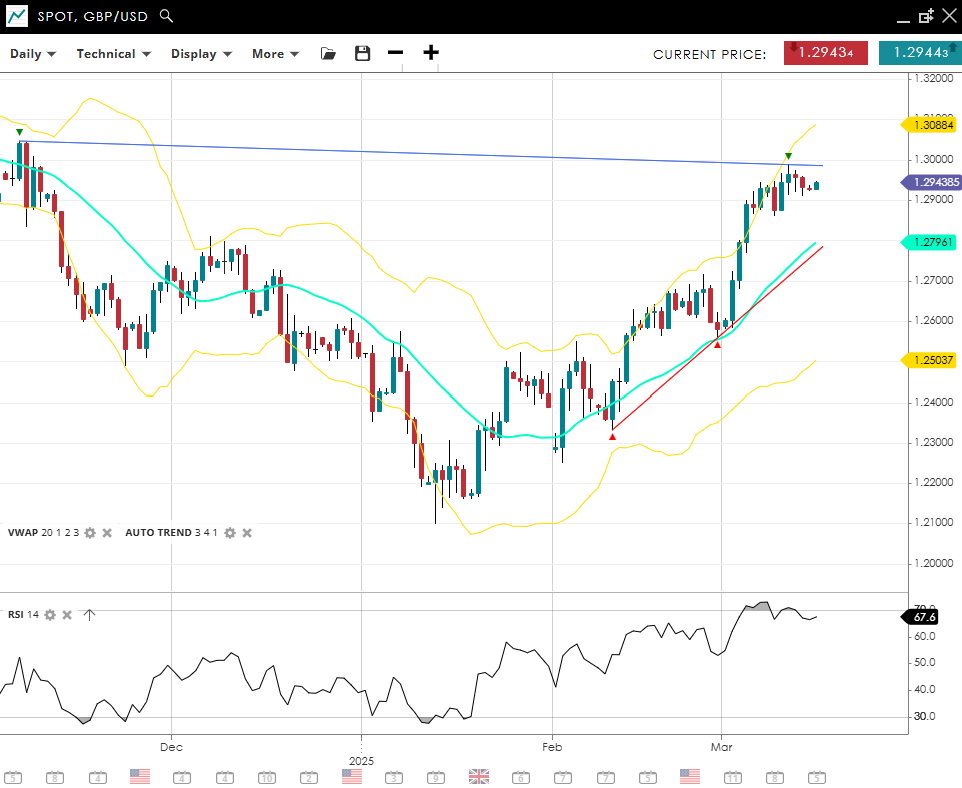This screenshot has height=788, width=962.
Task: Click the teal buy price 1.2944 button
Action: click(x=919, y=53)
